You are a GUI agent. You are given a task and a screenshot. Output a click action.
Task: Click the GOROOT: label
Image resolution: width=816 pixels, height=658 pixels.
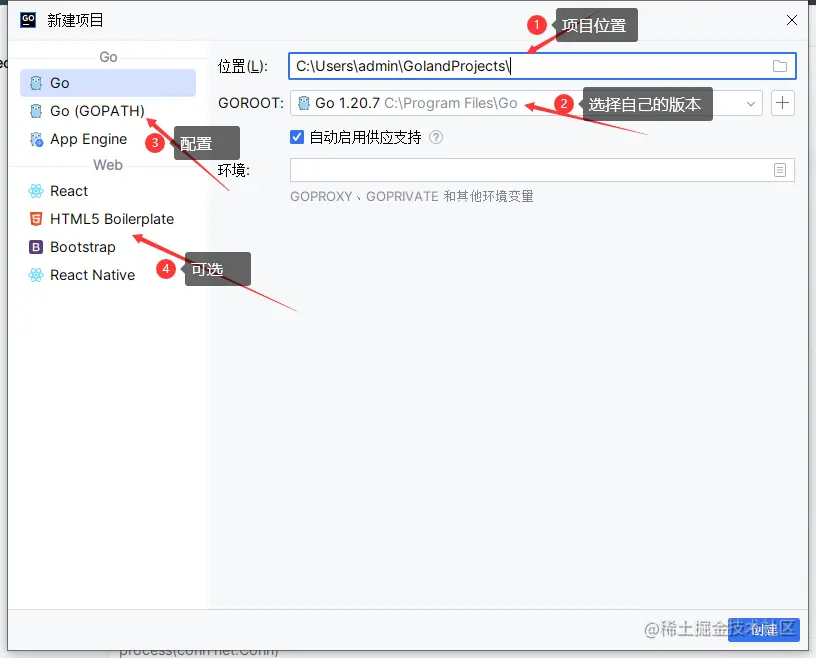pyautogui.click(x=251, y=103)
